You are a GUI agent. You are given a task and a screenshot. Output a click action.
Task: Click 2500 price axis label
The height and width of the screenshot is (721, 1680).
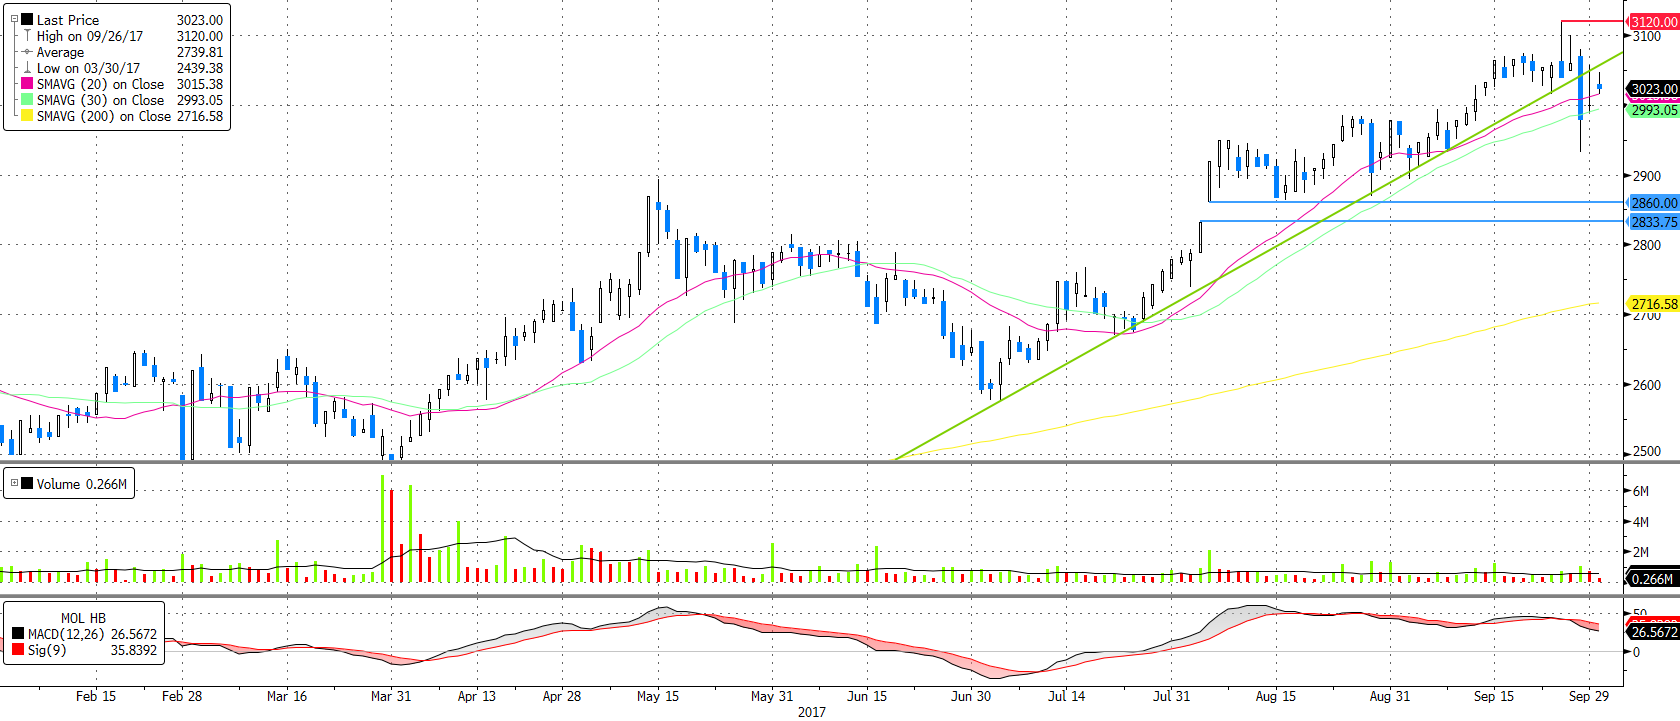pyautogui.click(x=1647, y=452)
